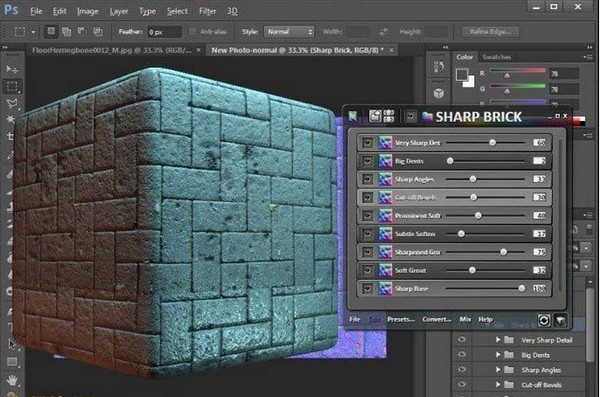Expand the toolbox with double-arrow icon
The image size is (600, 397).
(x=5, y=47)
